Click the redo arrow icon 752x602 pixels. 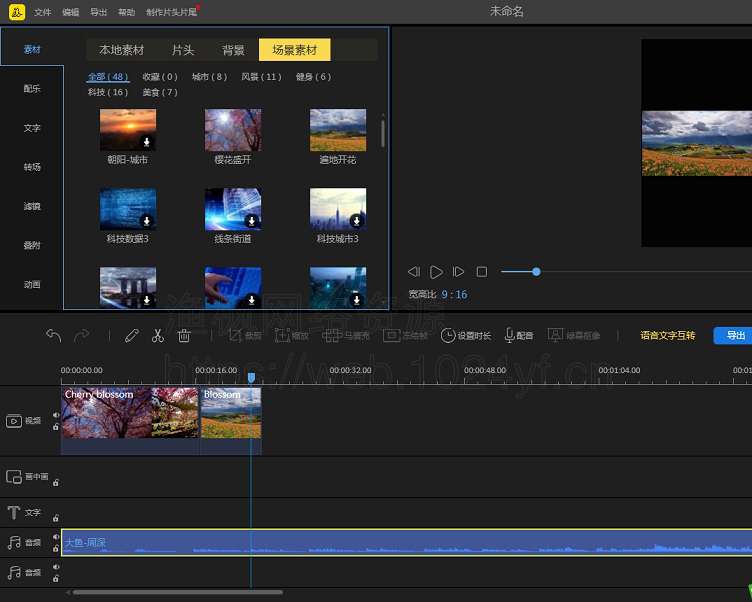(82, 336)
